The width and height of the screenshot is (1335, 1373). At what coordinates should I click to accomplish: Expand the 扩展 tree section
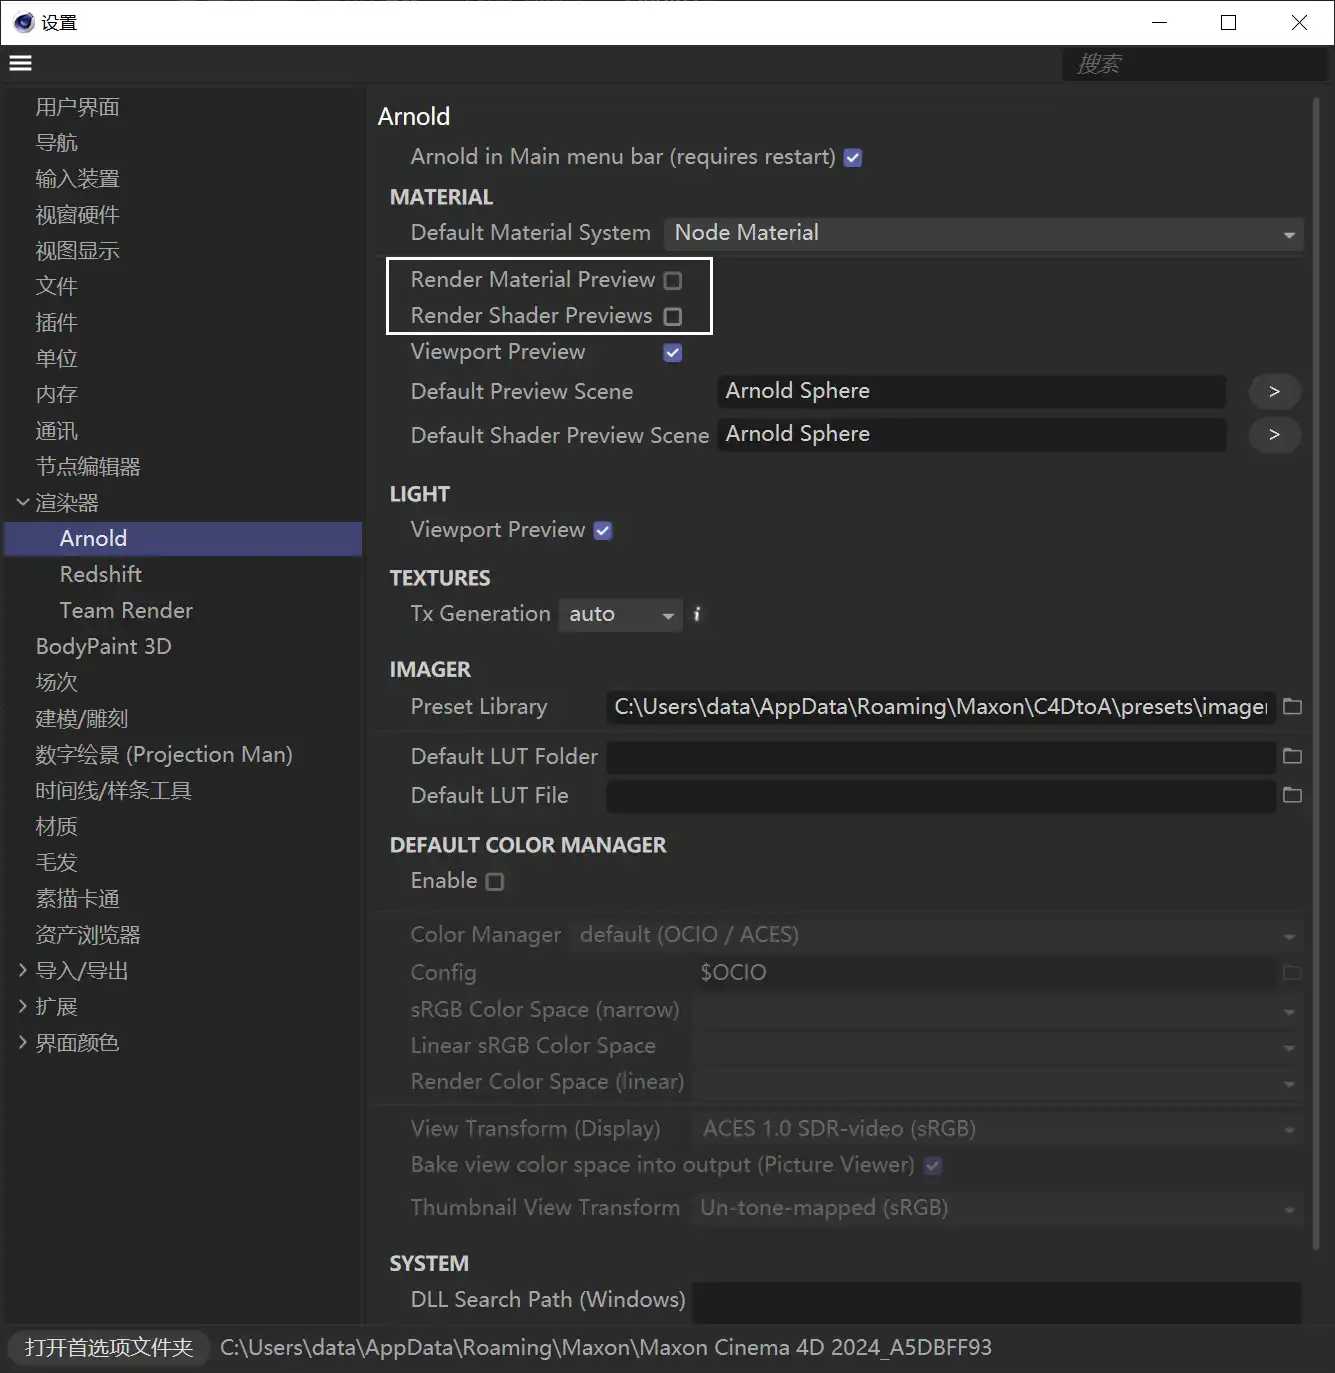(x=22, y=1006)
